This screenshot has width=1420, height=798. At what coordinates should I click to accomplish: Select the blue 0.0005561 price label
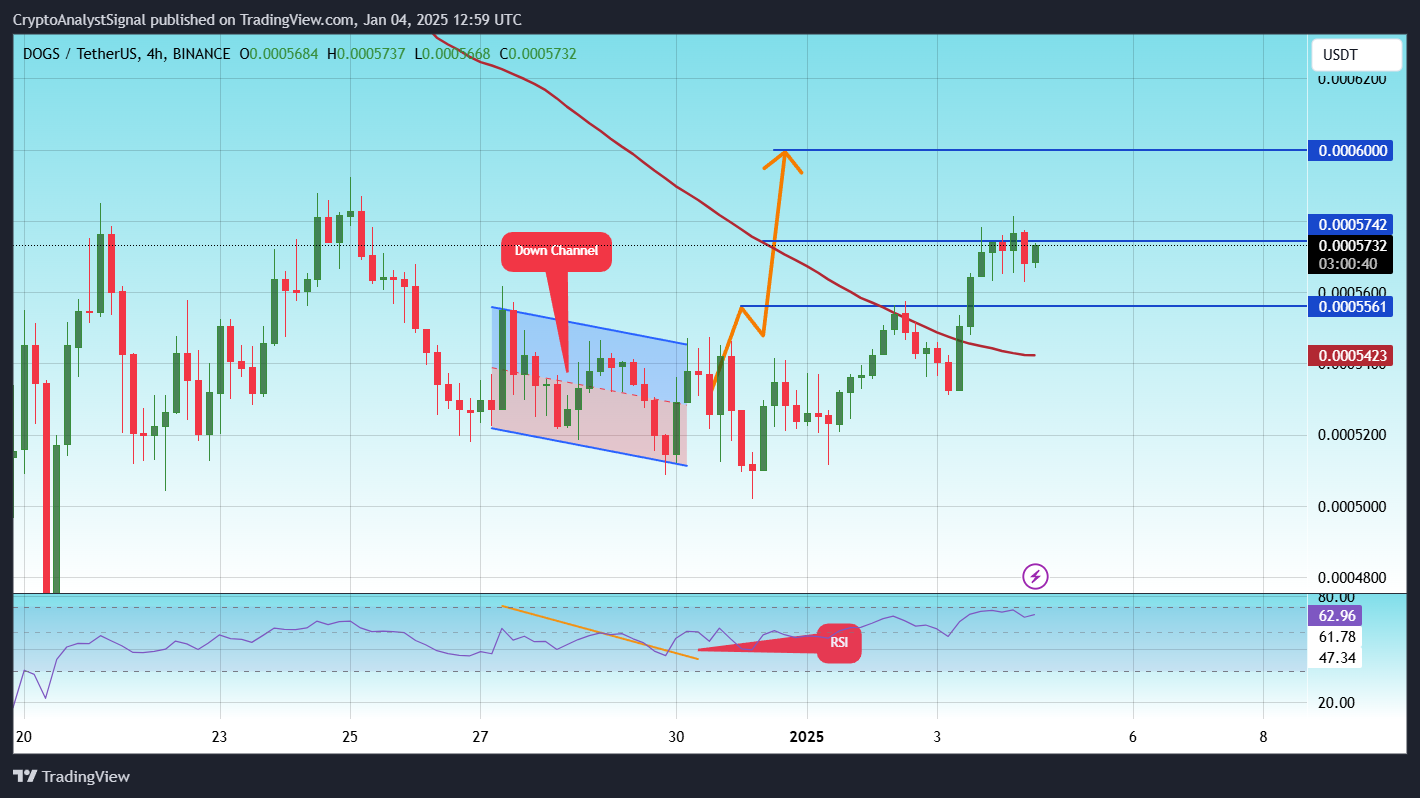[x=1352, y=306]
